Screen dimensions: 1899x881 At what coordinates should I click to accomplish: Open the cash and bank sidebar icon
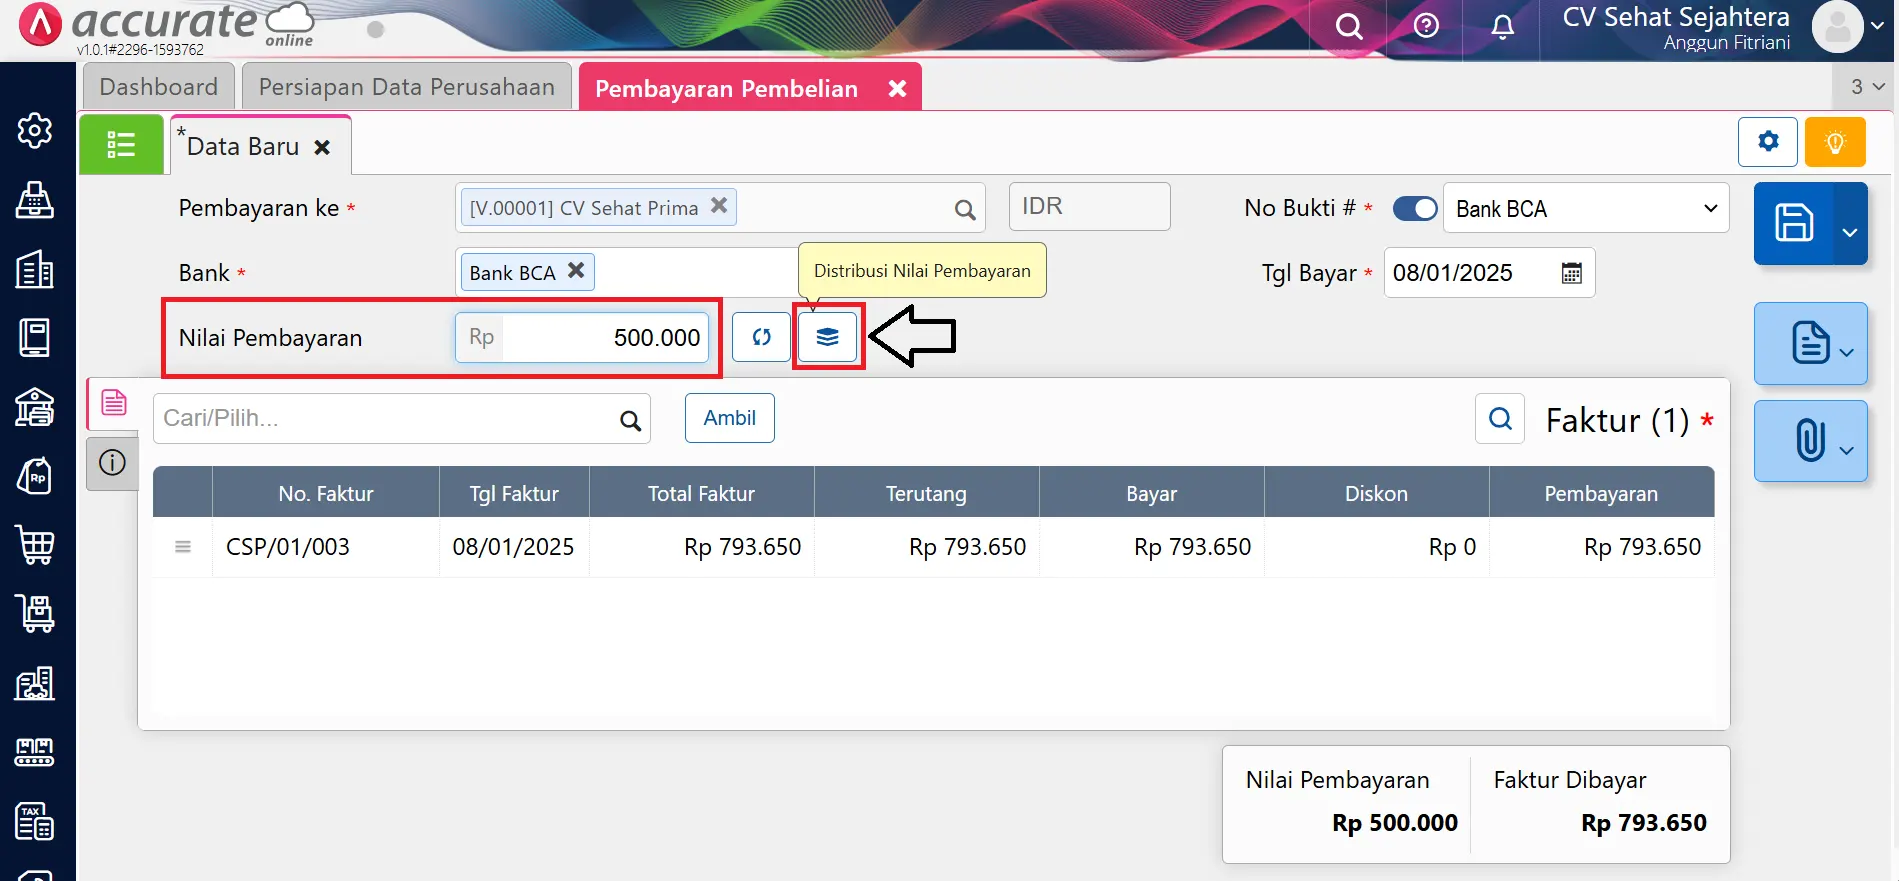(x=35, y=407)
